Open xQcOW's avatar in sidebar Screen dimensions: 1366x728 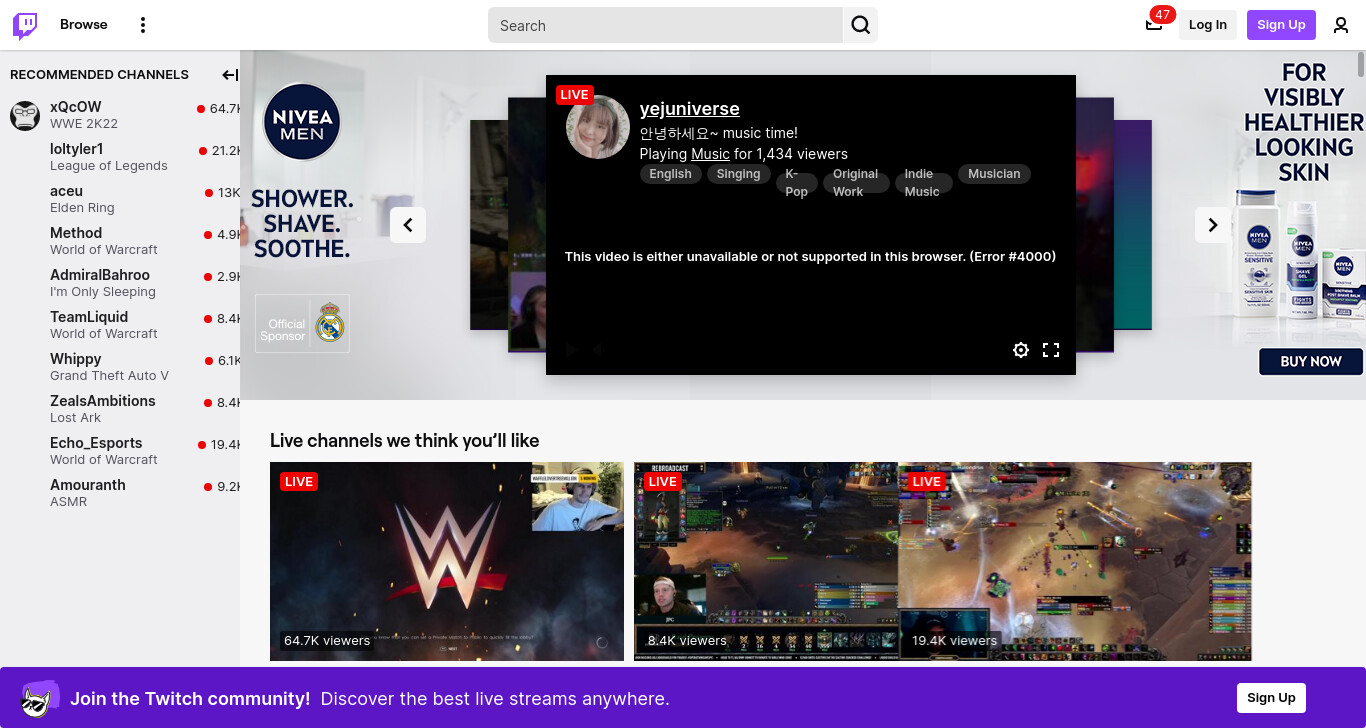25,115
